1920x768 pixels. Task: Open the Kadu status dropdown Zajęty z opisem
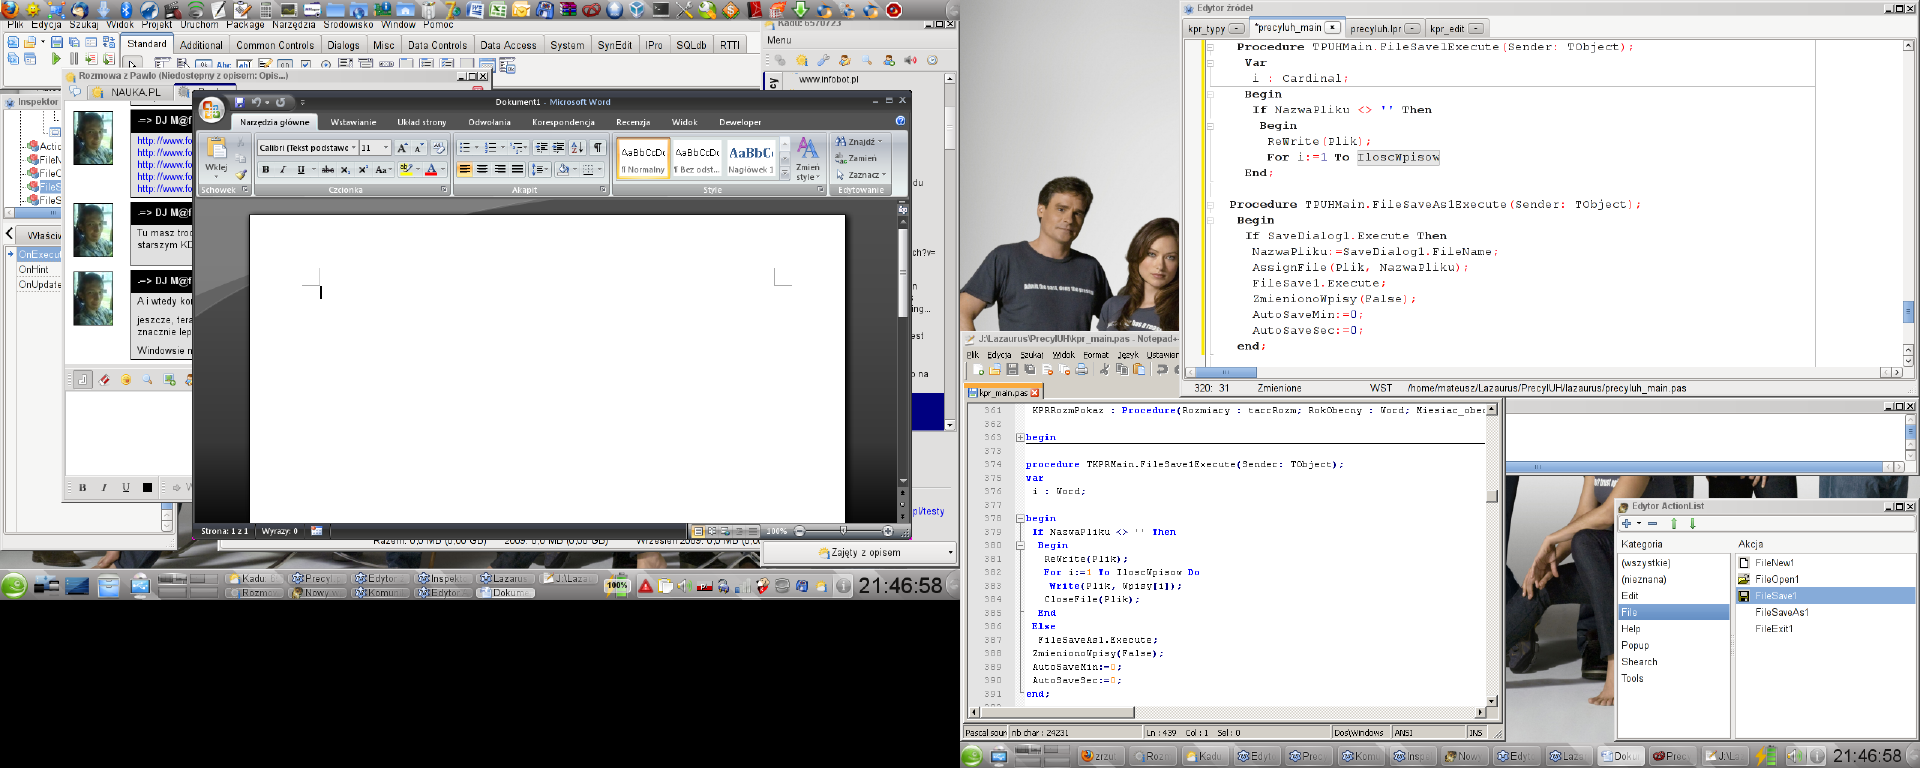point(860,552)
